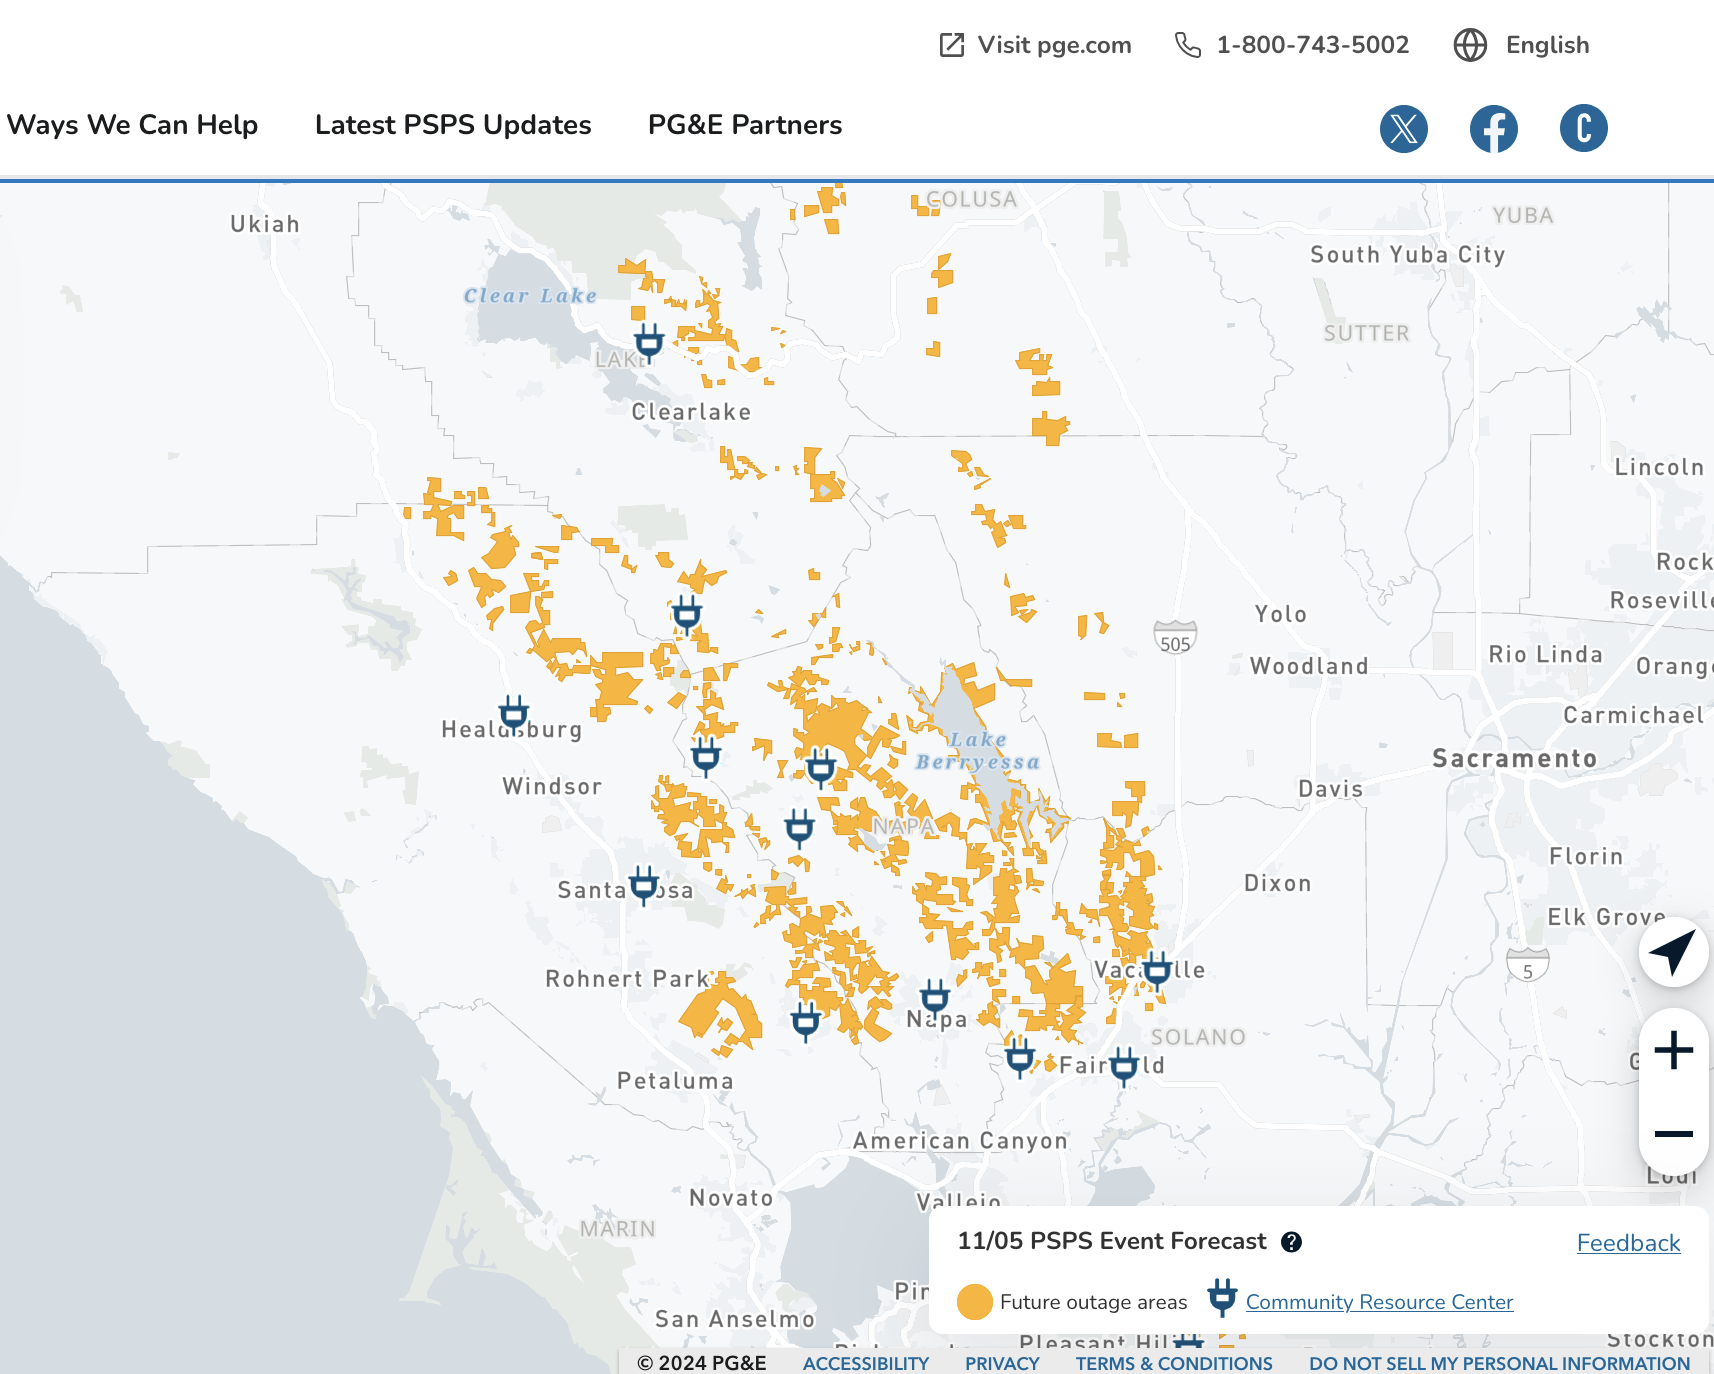Open the PG&E Partners menu
The image size is (1714, 1374).
click(x=745, y=125)
